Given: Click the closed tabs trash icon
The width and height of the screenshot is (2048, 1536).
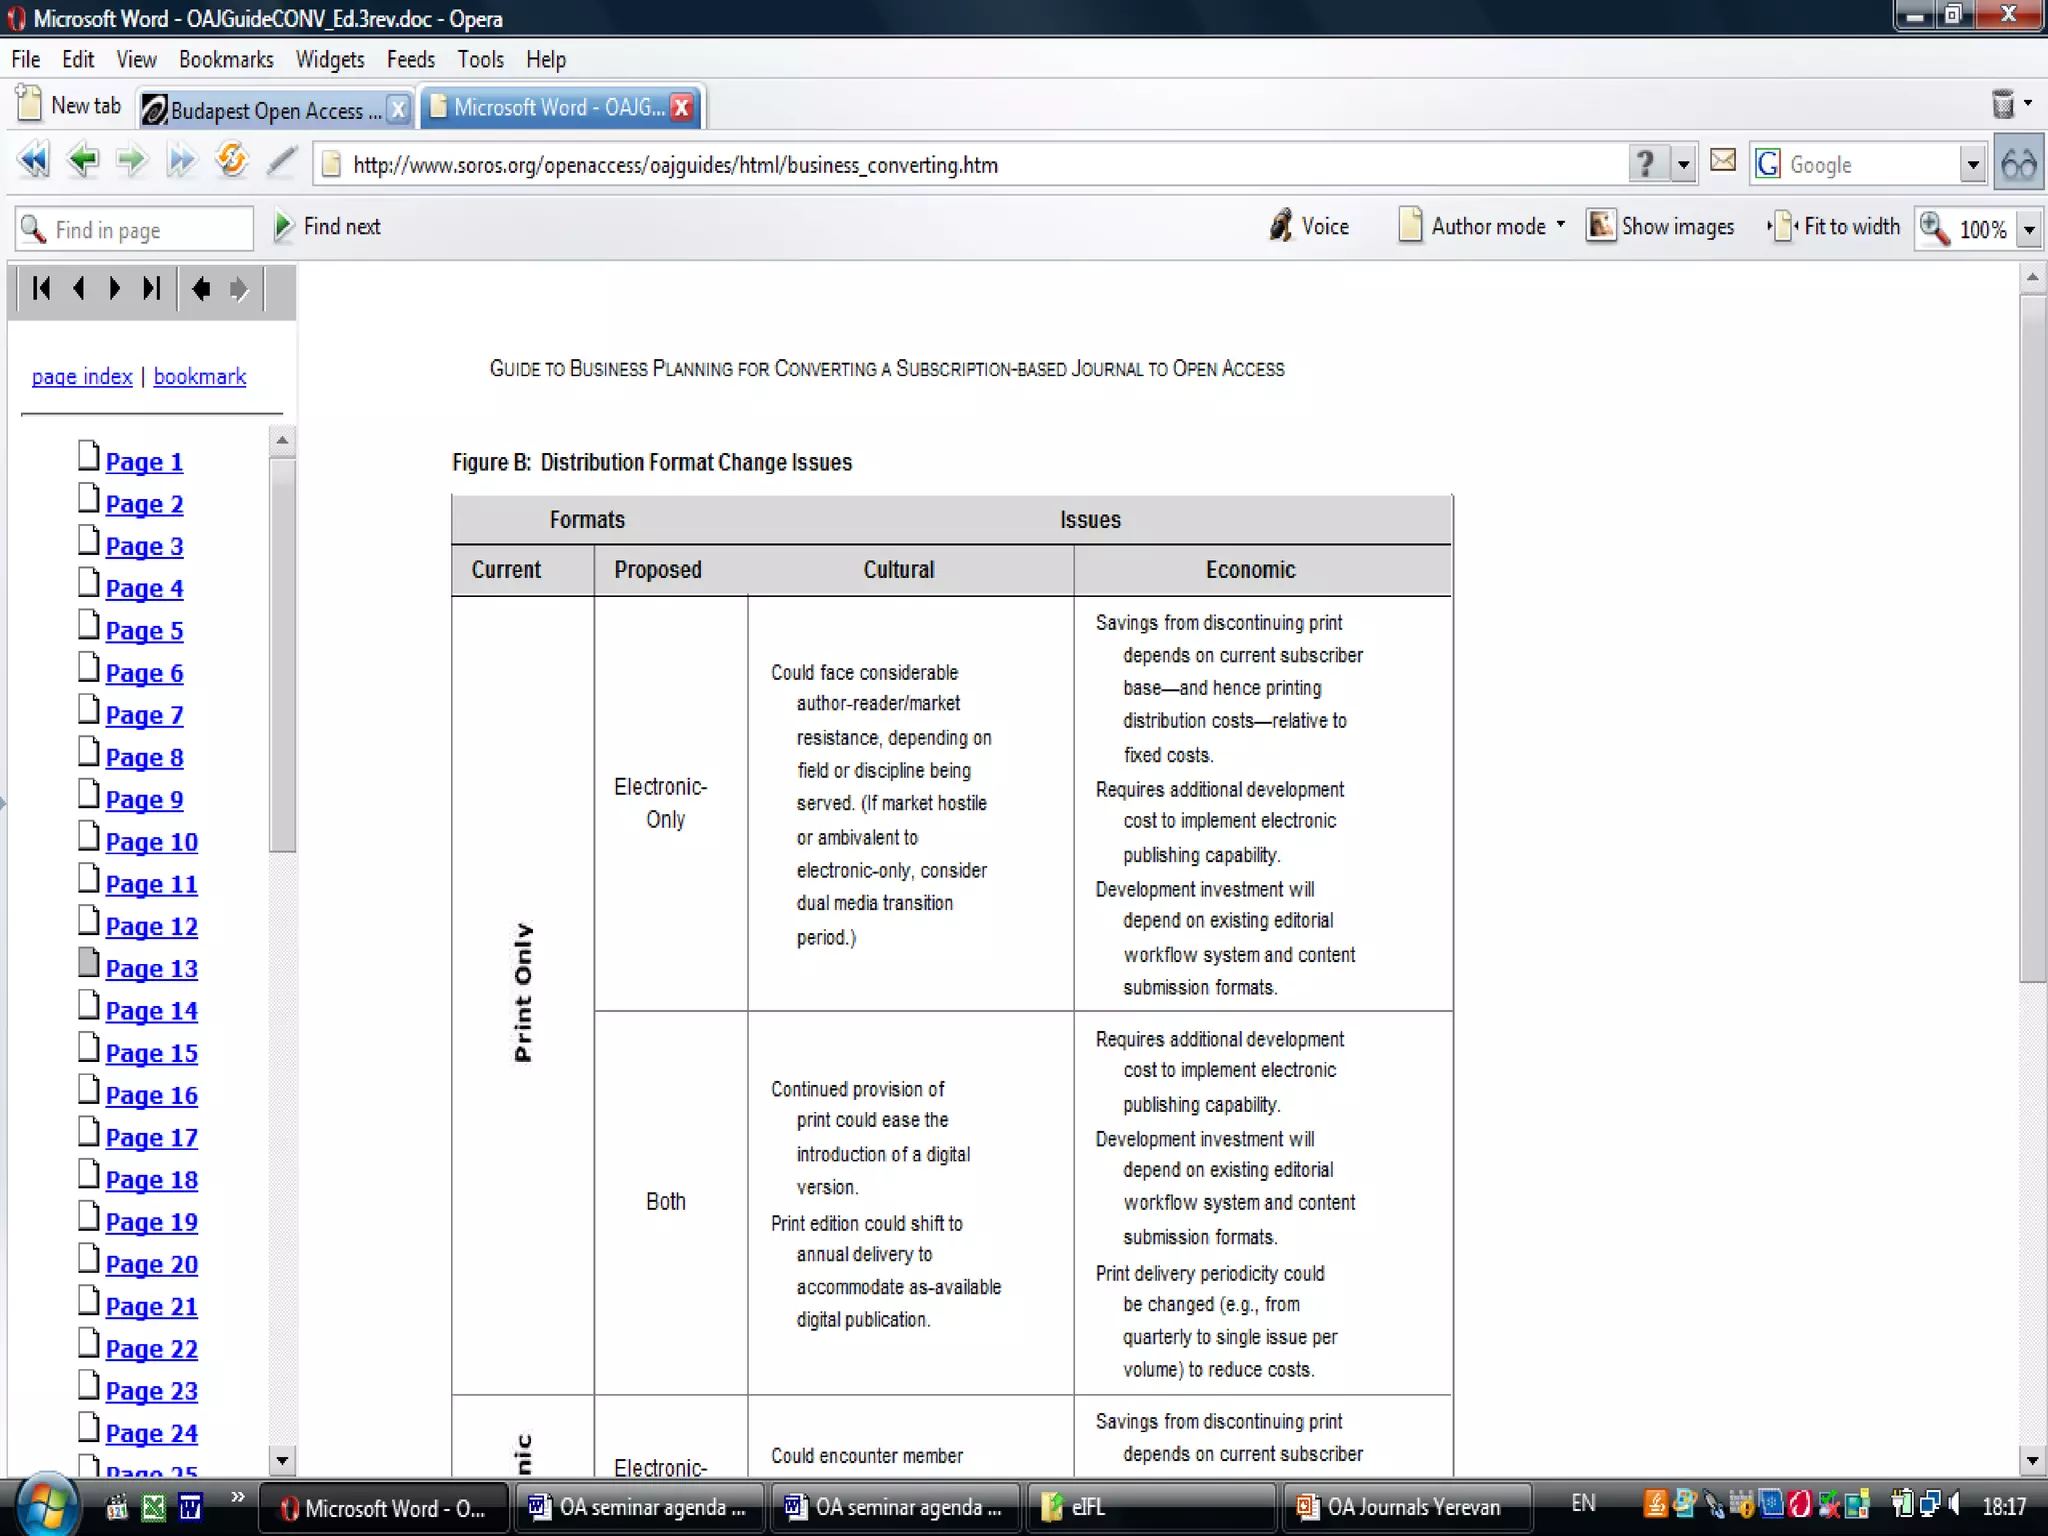Looking at the screenshot, I should click(x=2003, y=104).
